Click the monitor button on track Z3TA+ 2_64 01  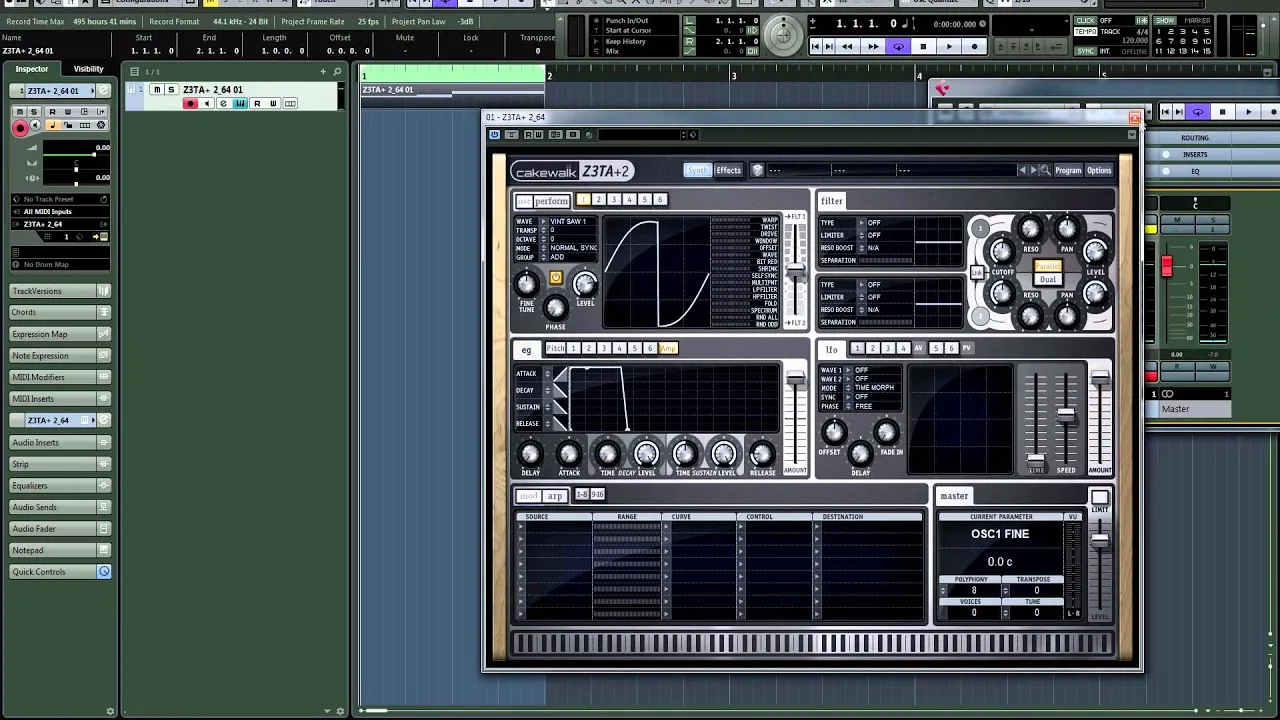point(207,104)
